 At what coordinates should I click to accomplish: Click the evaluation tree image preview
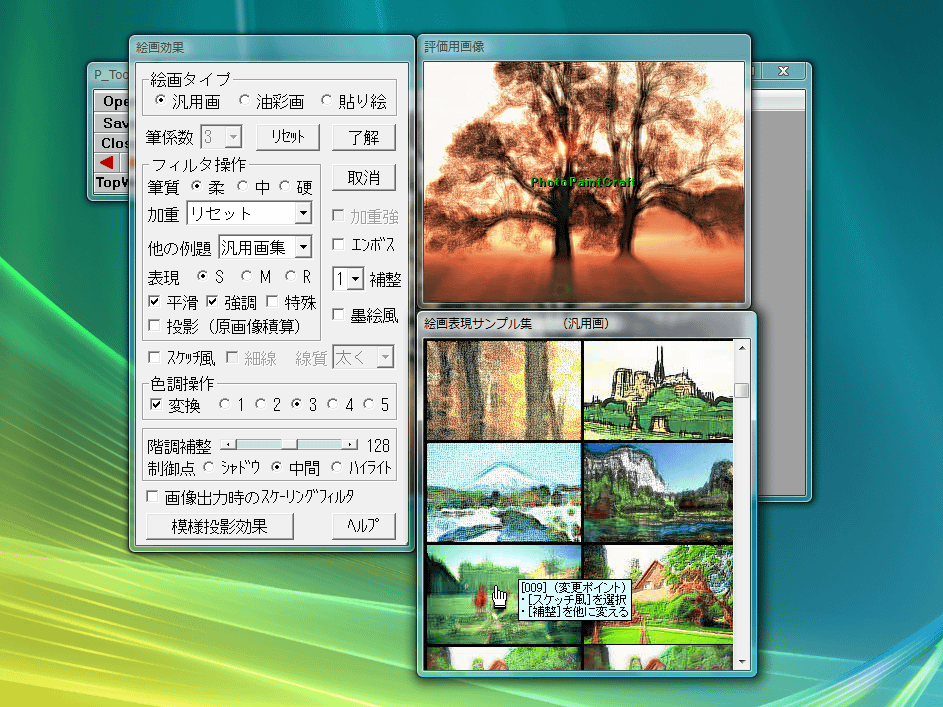coord(583,182)
